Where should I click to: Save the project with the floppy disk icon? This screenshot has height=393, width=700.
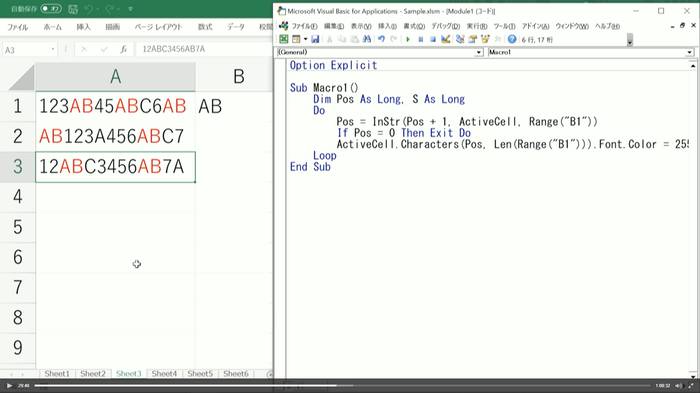(315, 39)
